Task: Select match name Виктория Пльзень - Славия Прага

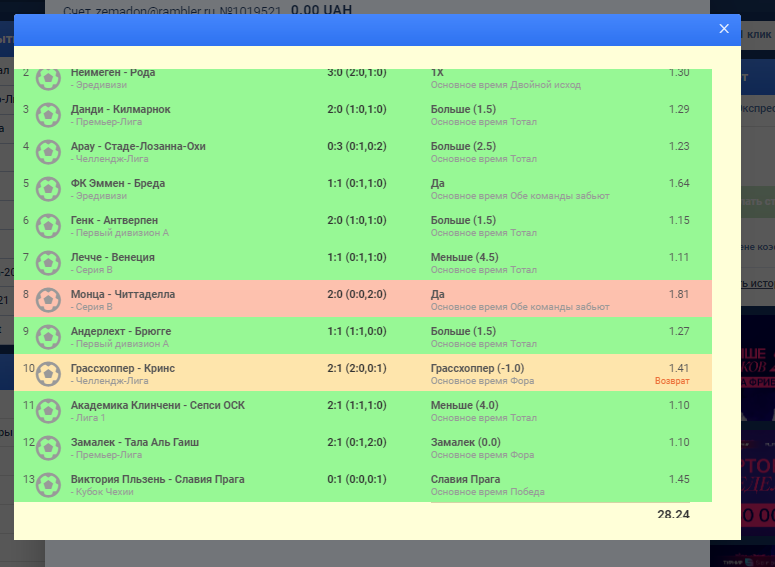Action: tap(157, 480)
